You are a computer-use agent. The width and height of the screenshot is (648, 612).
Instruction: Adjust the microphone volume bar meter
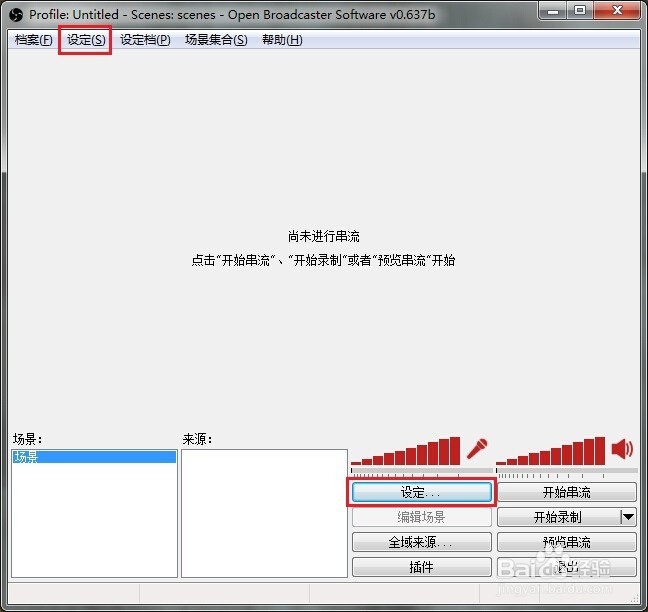[405, 451]
